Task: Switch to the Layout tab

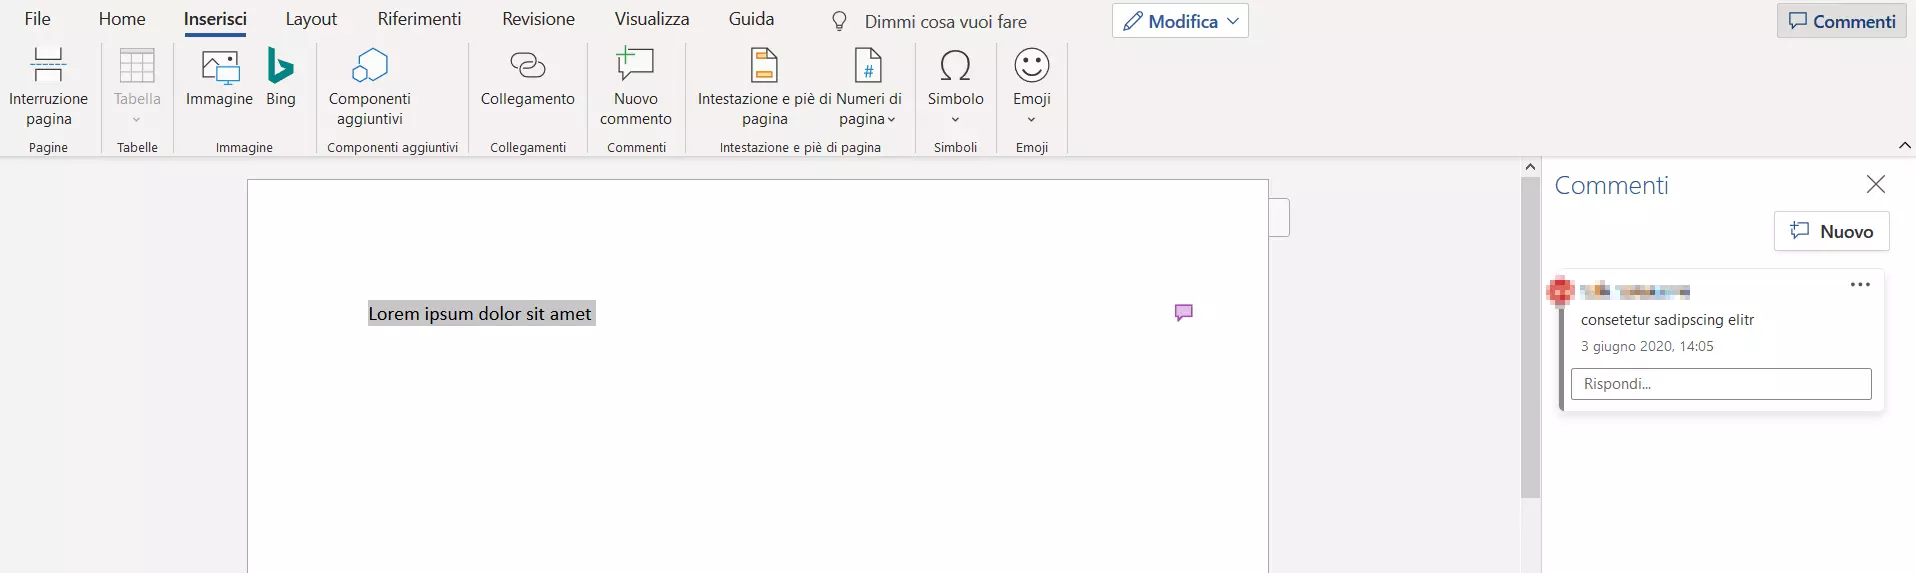Action: [311, 19]
